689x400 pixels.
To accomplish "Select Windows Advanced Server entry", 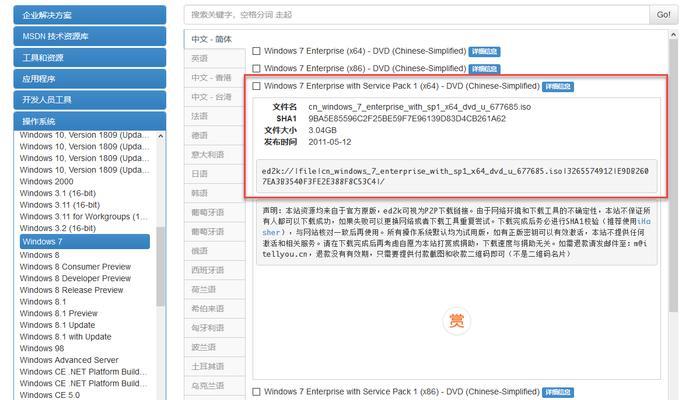I will click(x=69, y=360).
